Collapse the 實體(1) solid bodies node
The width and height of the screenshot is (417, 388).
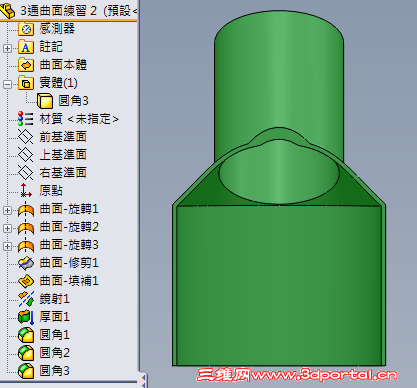[x=7, y=84]
